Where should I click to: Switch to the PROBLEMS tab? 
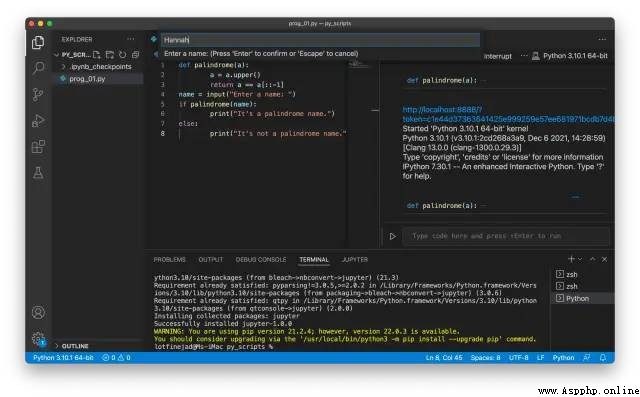[169, 259]
